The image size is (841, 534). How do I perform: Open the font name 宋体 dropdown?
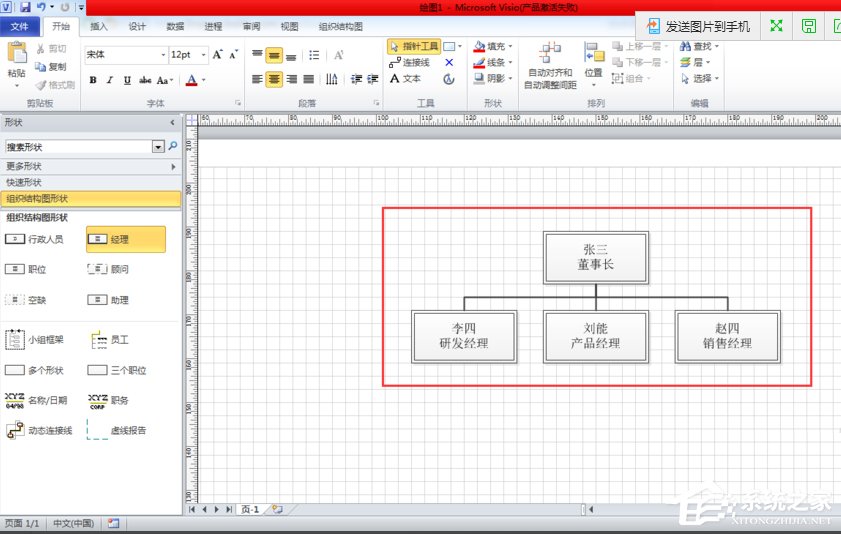163,55
